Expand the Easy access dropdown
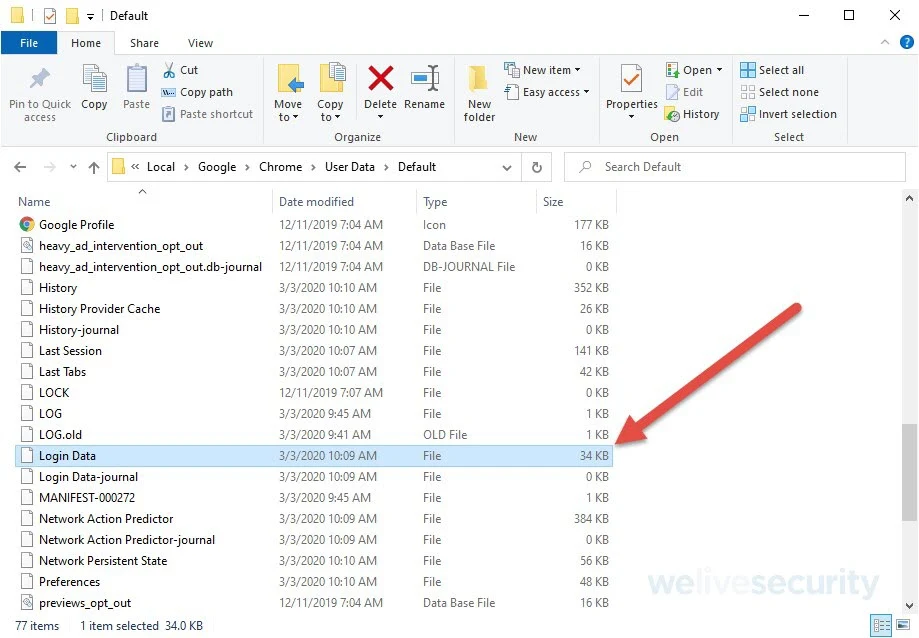Screen dimensions: 919x638 coord(547,92)
